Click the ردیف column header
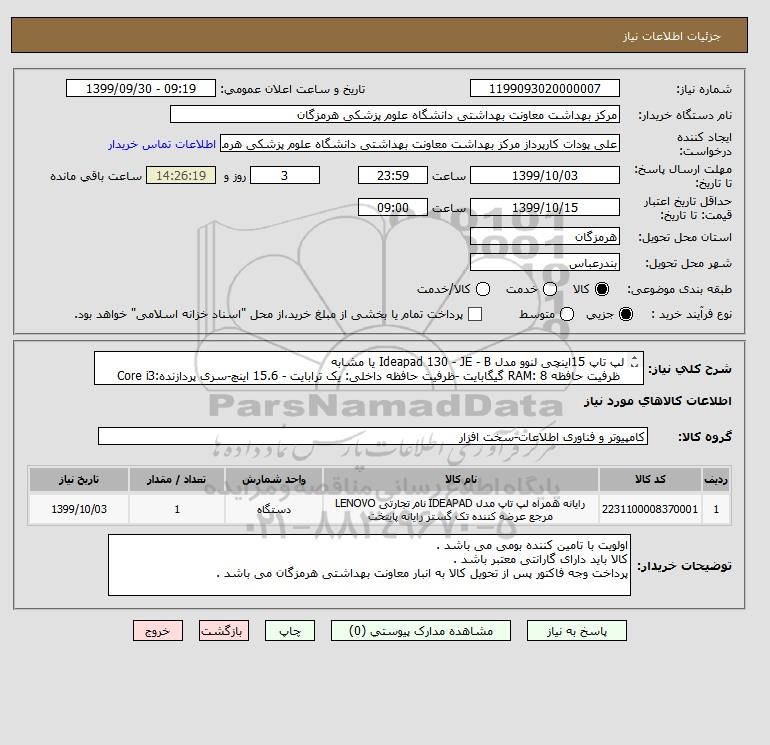This screenshot has height=745, width=770. pos(716,479)
